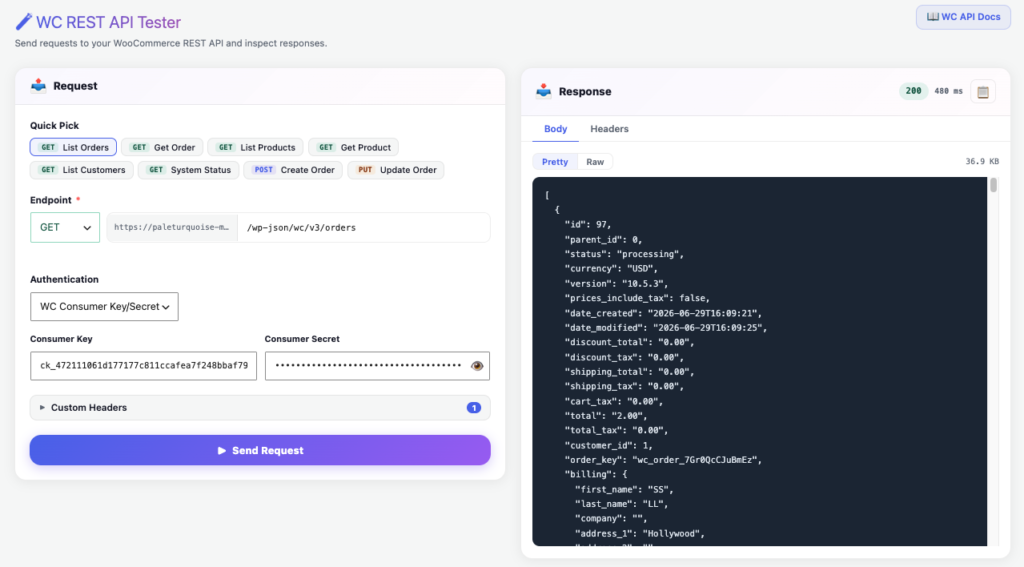Screen dimensions: 1024x567
Task: Click the base URL prefix field
Action: (172, 227)
